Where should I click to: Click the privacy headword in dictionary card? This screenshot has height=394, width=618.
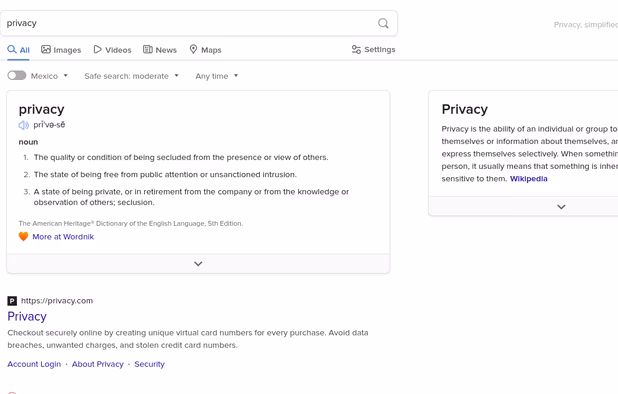(41, 109)
